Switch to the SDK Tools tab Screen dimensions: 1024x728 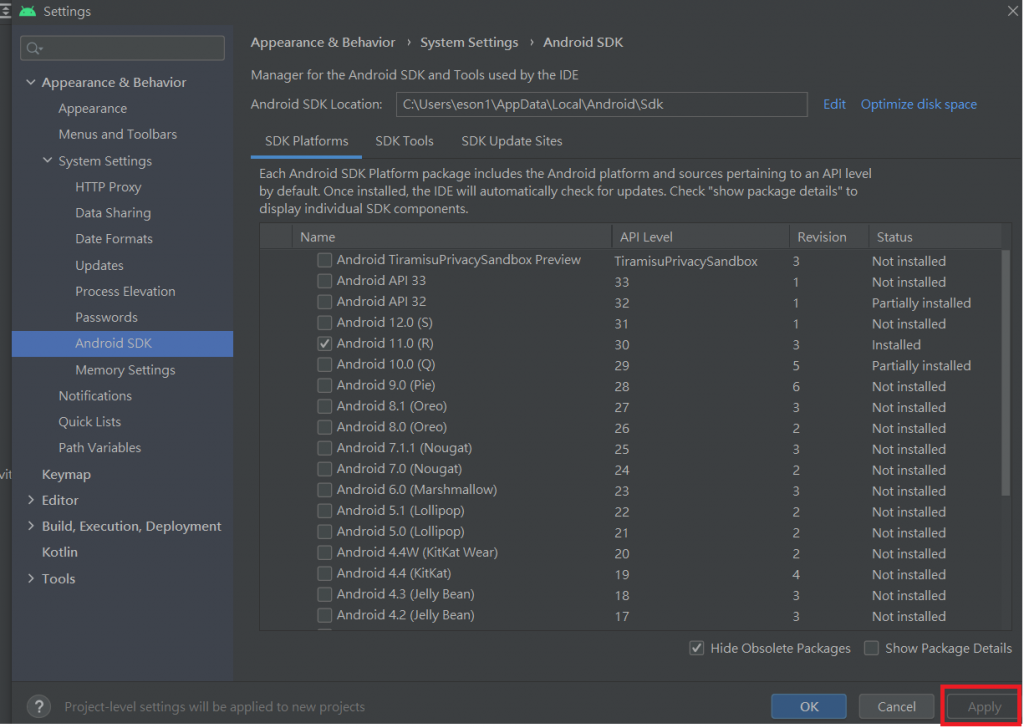point(404,141)
